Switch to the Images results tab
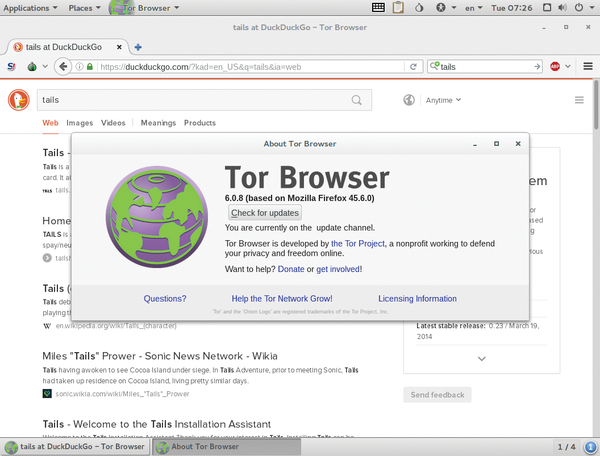Image resolution: width=600 pixels, height=456 pixels. [x=79, y=123]
